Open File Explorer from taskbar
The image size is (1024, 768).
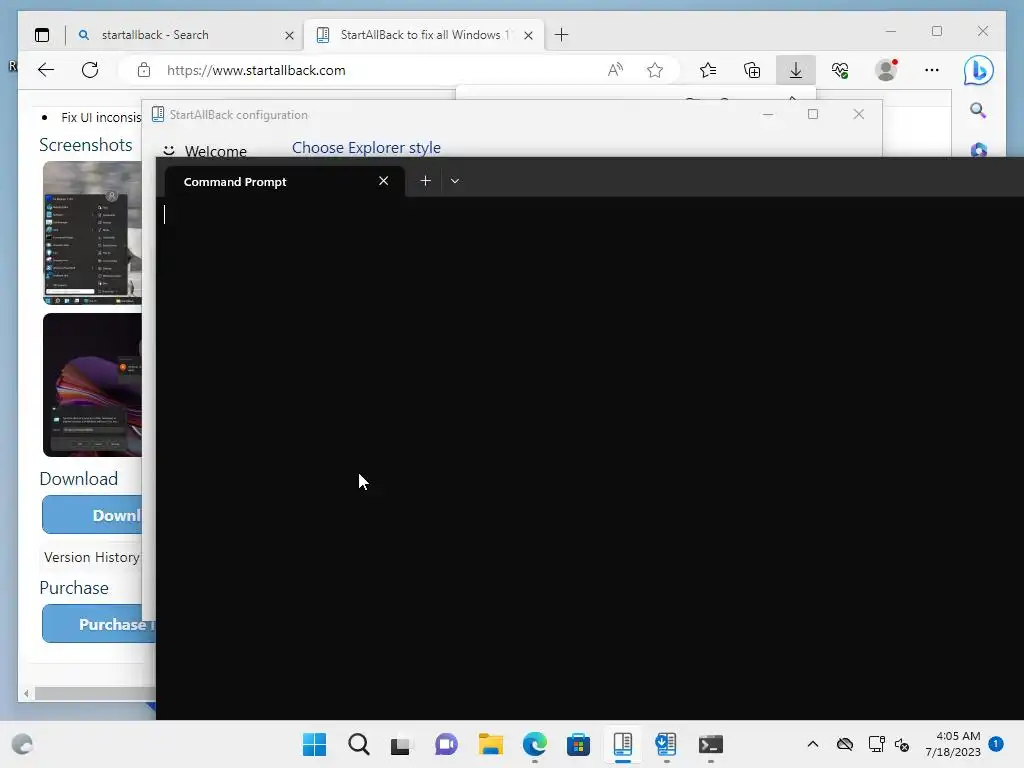(490, 744)
